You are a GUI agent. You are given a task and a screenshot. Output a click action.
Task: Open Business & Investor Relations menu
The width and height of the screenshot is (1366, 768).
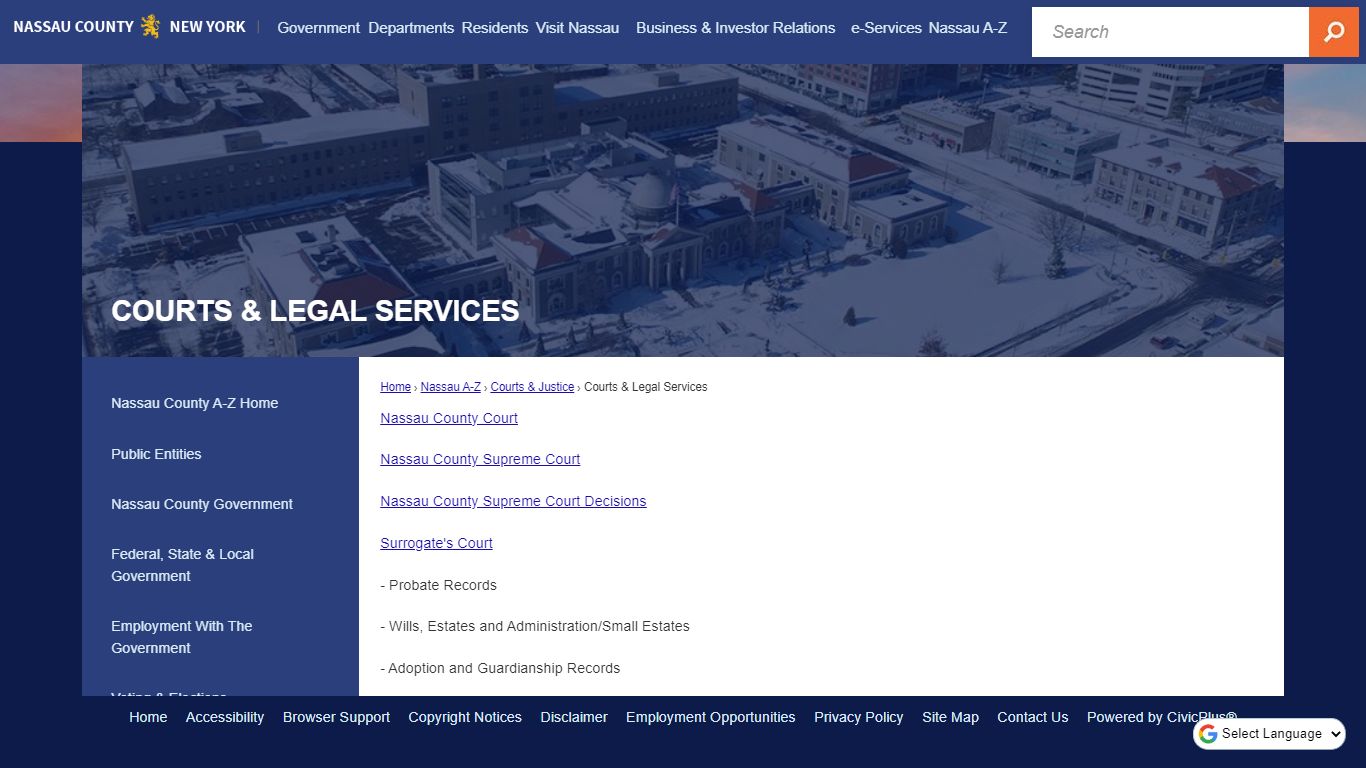tap(735, 28)
